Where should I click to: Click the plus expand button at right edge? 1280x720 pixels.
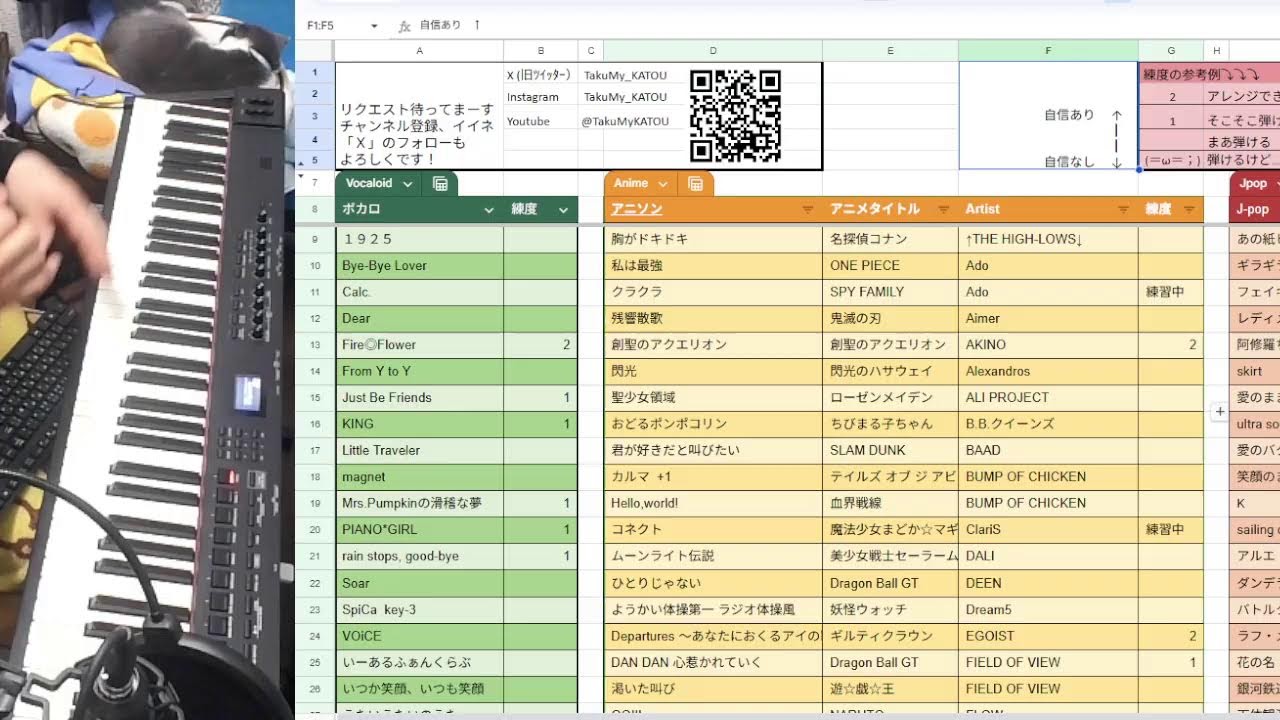click(1219, 412)
